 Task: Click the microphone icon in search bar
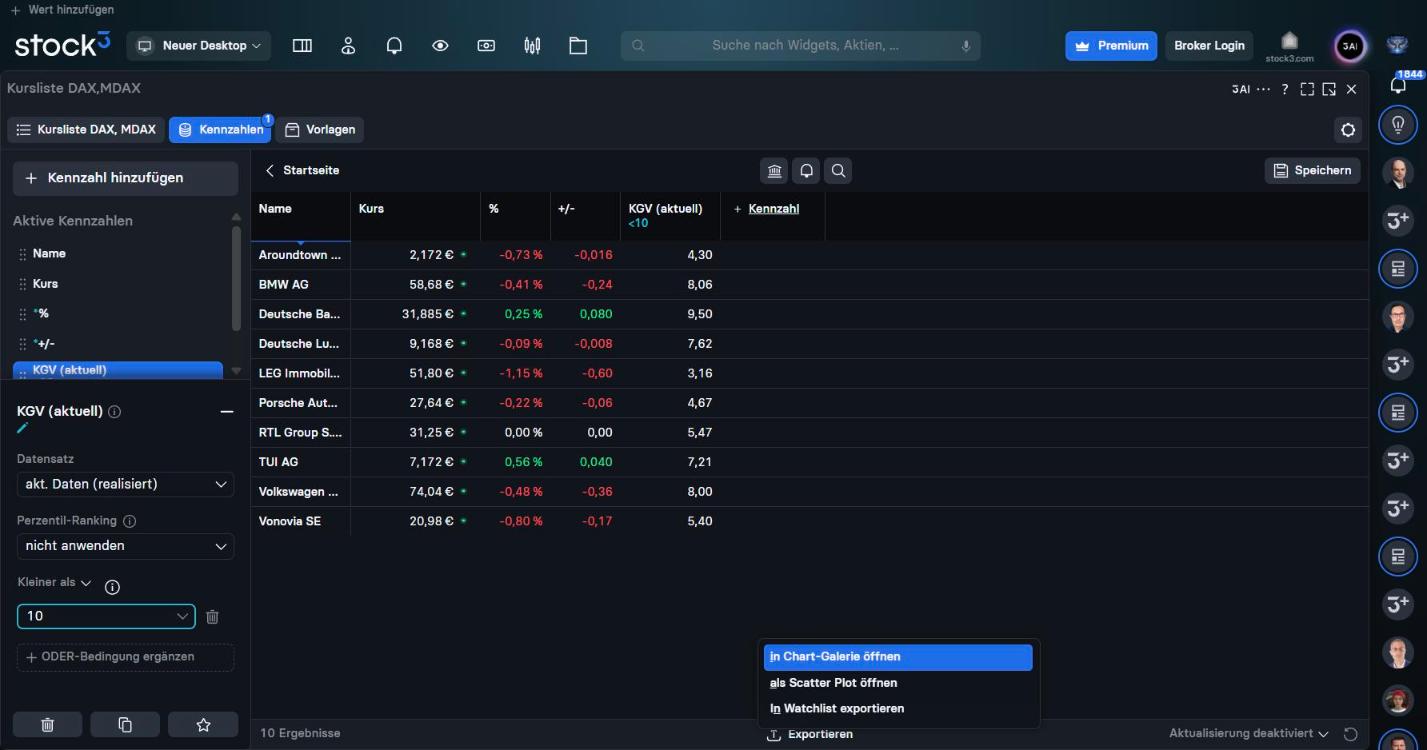pos(966,45)
